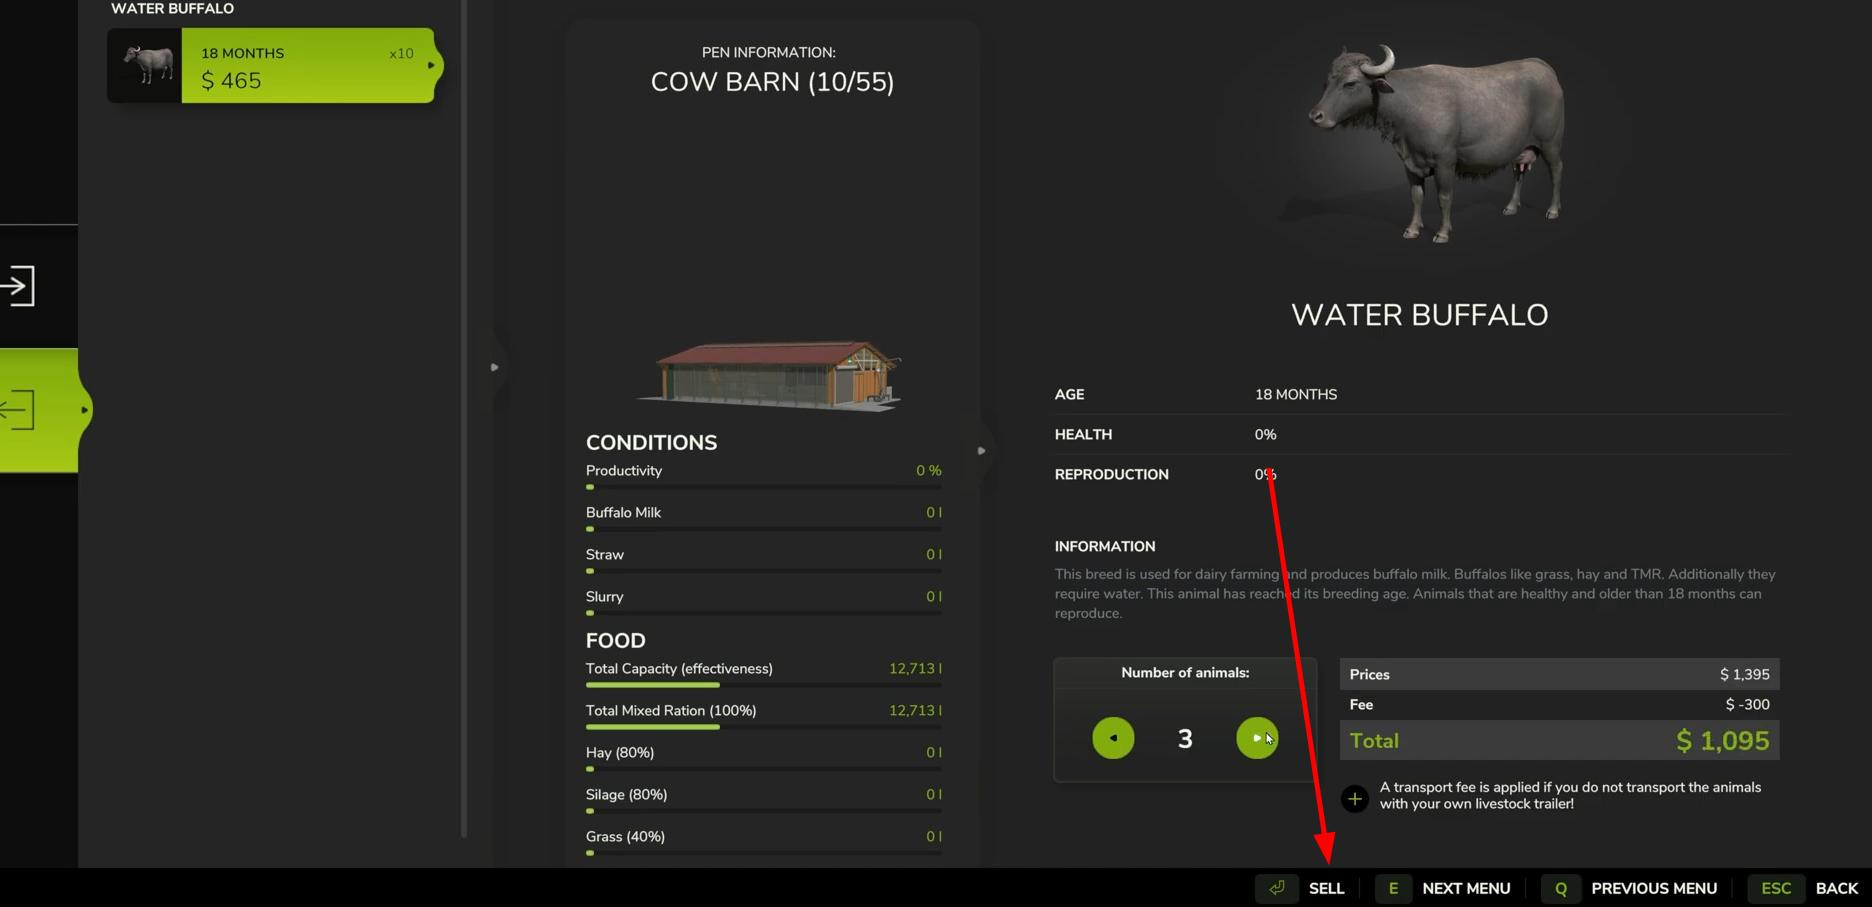The height and width of the screenshot is (907, 1872).
Task: Click the plus icon beside transport fee note
Action: pyautogui.click(x=1354, y=798)
